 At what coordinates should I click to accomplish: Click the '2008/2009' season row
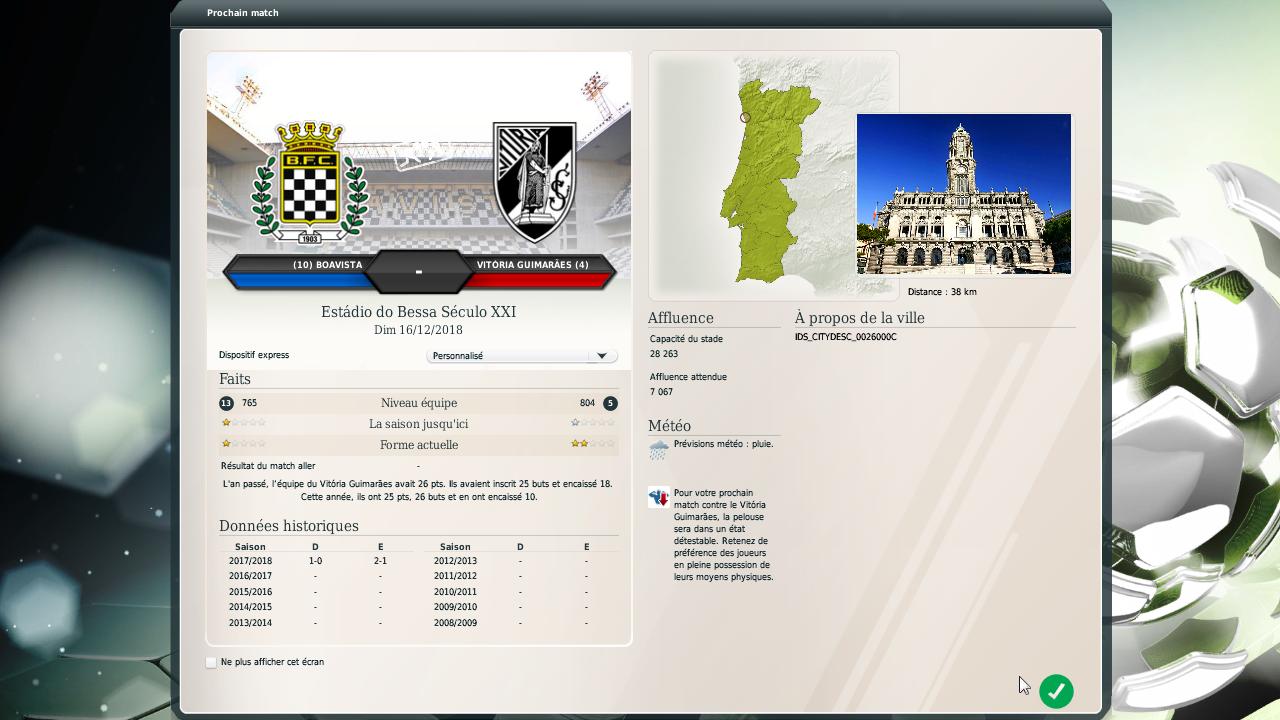(520, 623)
